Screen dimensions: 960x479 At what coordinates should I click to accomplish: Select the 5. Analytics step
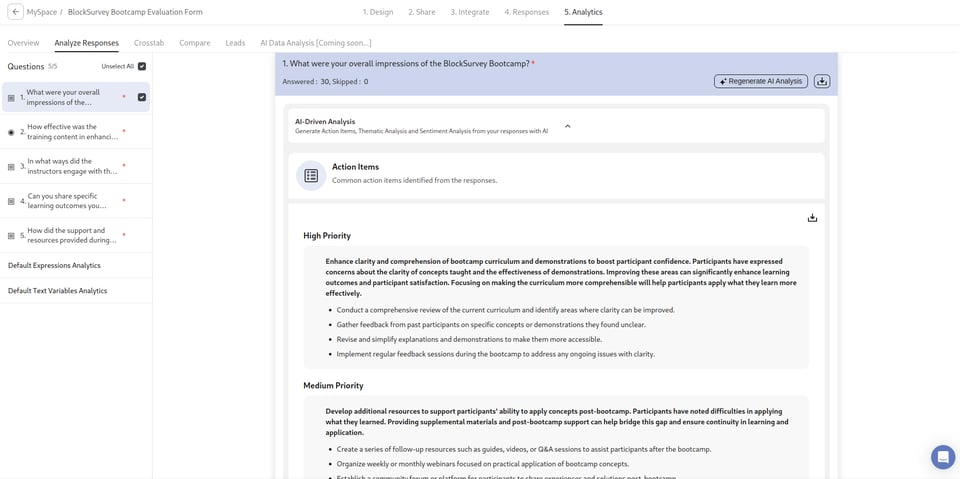click(583, 12)
